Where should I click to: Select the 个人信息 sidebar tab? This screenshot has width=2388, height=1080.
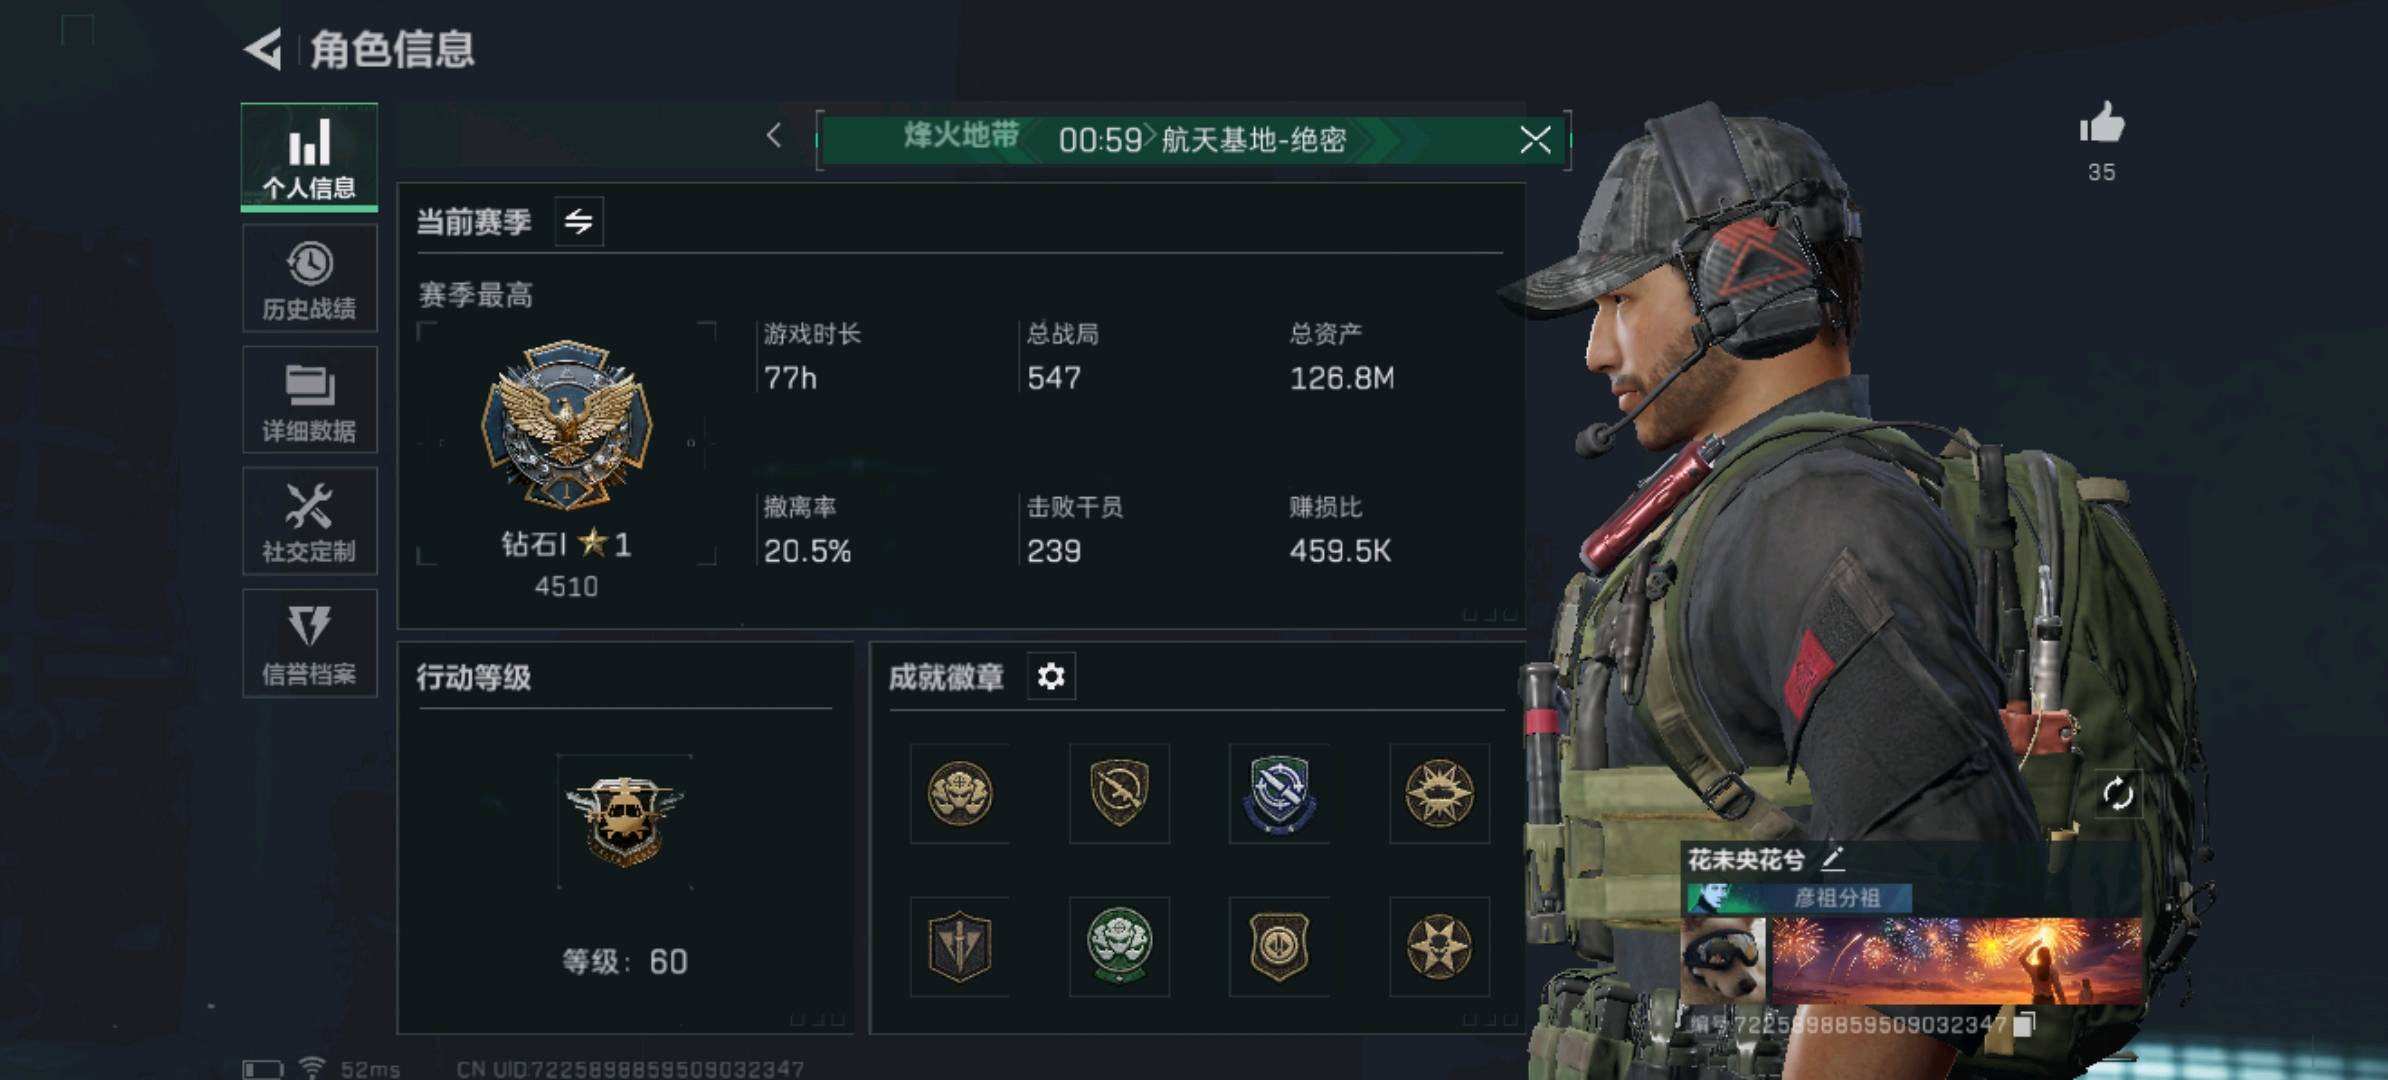coord(309,158)
